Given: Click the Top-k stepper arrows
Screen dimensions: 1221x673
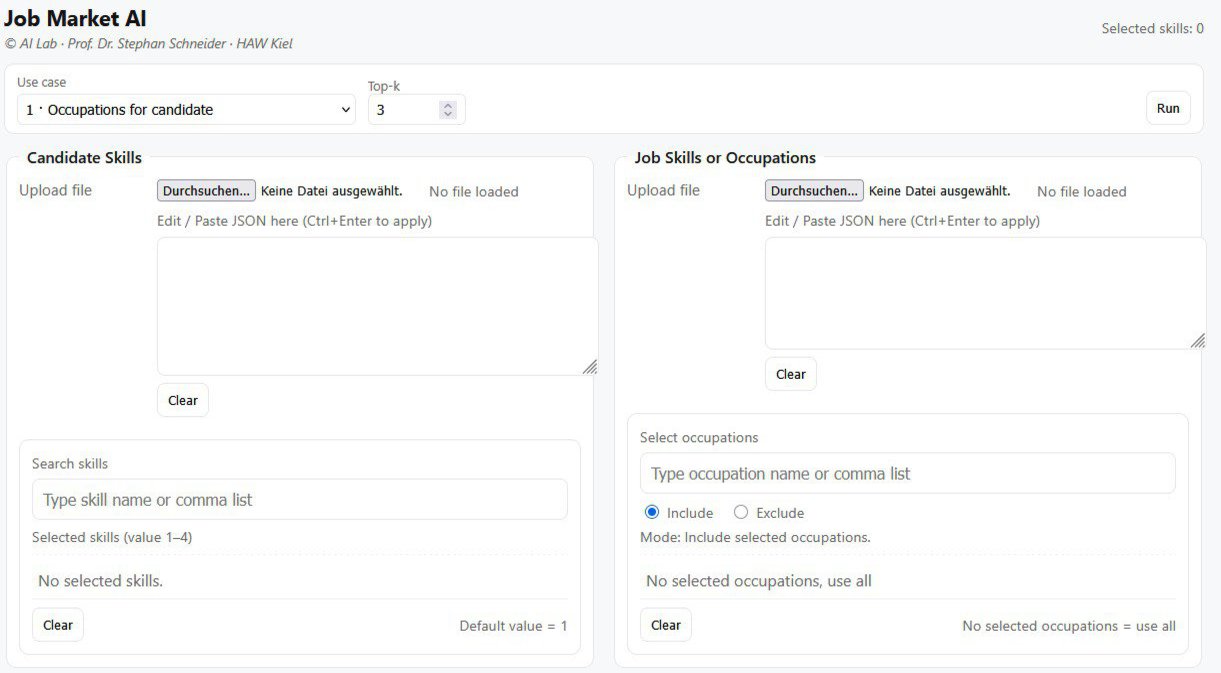Looking at the screenshot, I should coord(448,110).
